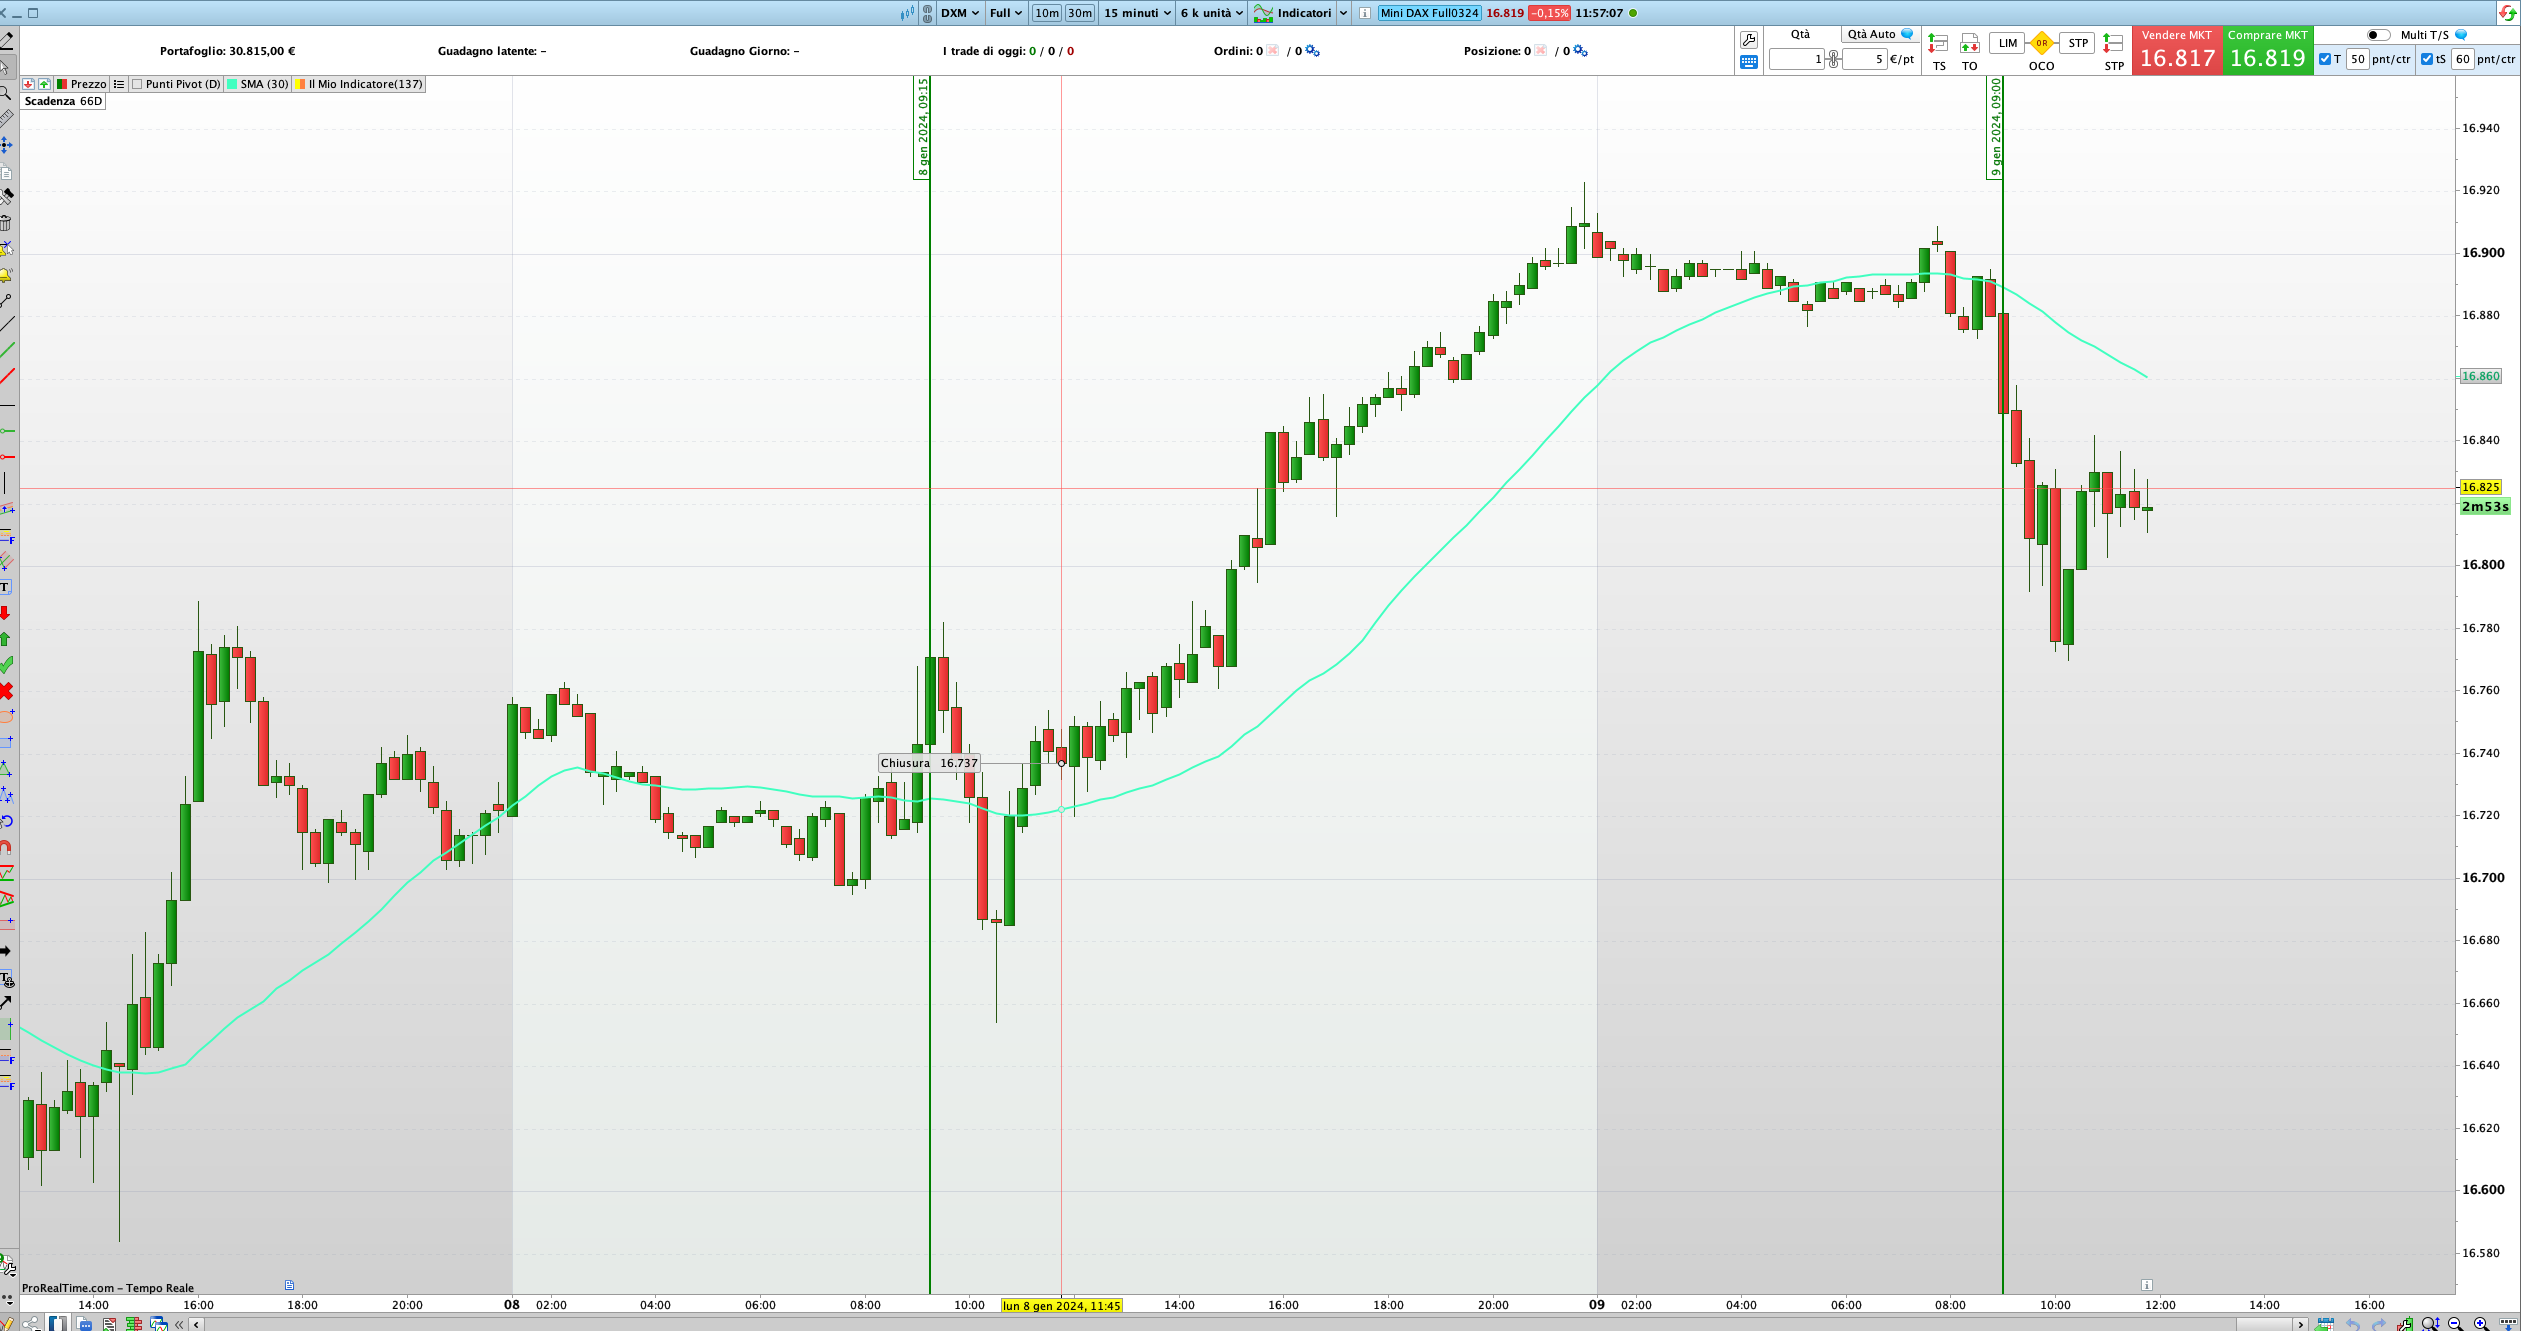Enable the Punti Pivot (D) checkbox
The image size is (2521, 1331).
[138, 84]
